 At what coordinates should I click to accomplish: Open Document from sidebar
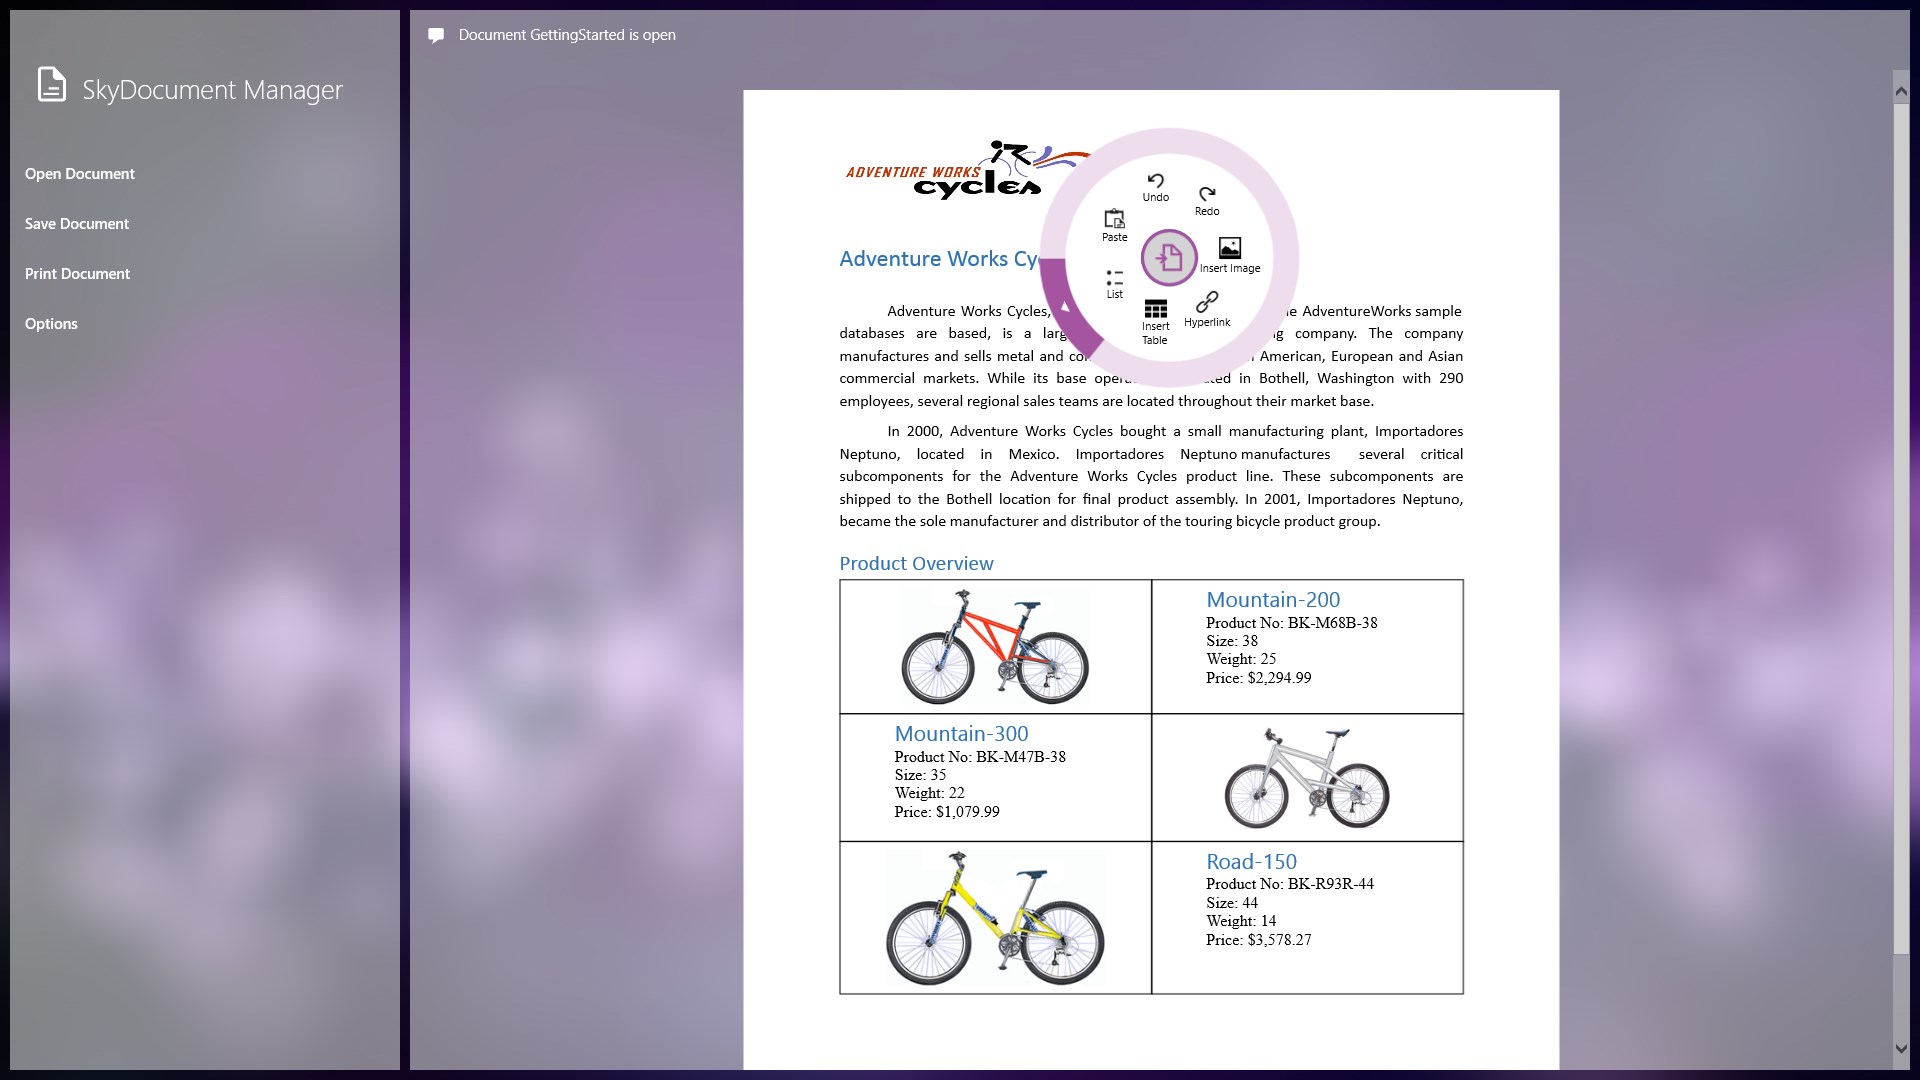[80, 174]
